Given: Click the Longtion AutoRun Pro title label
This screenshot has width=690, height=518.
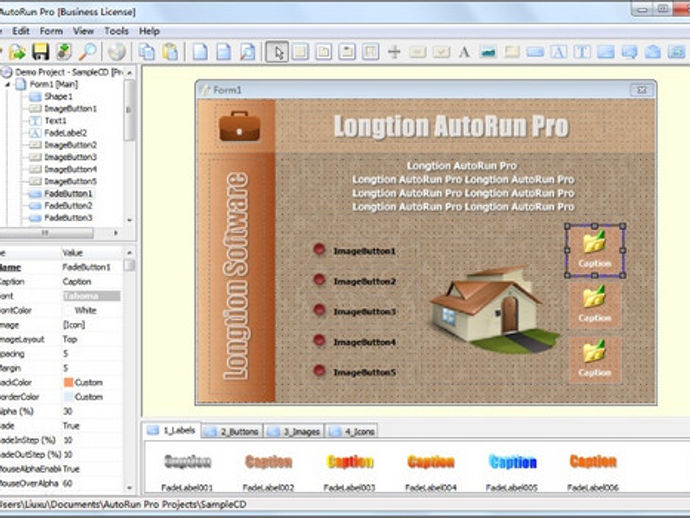Looking at the screenshot, I should tap(451, 126).
